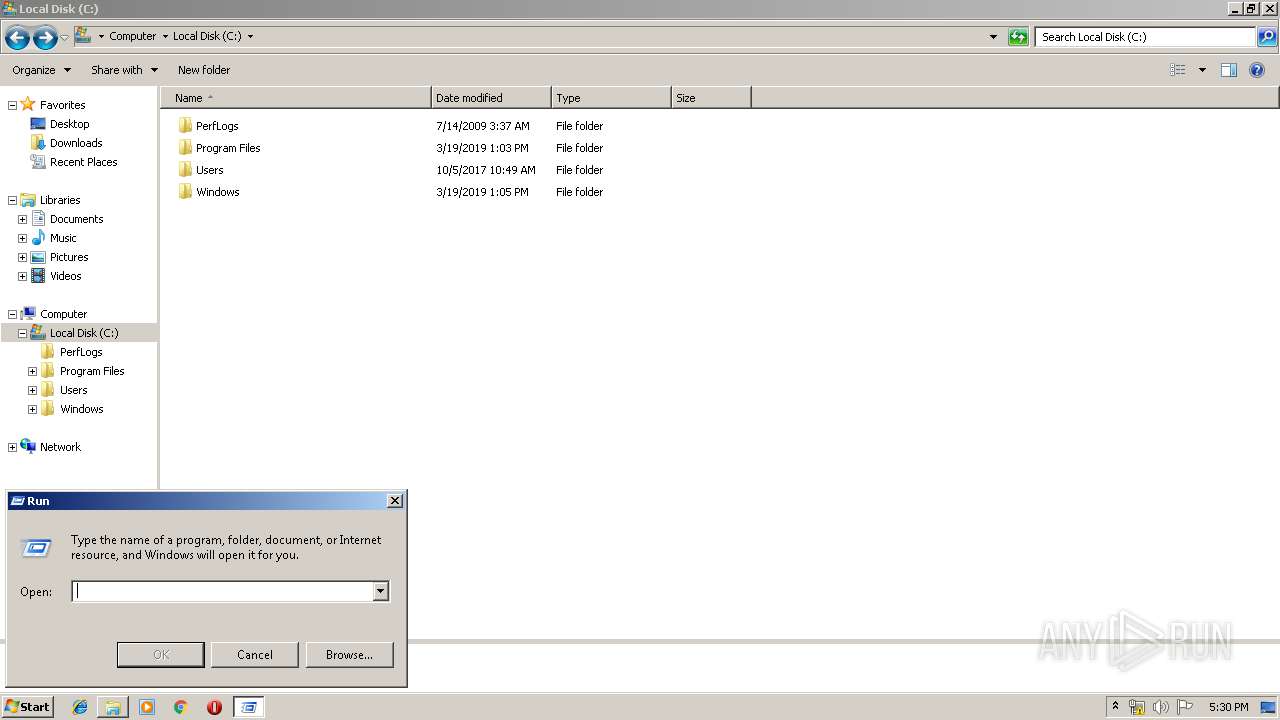Click the Search Local Disk (C:) box
The height and width of the screenshot is (720, 1280).
pyautogui.click(x=1145, y=37)
